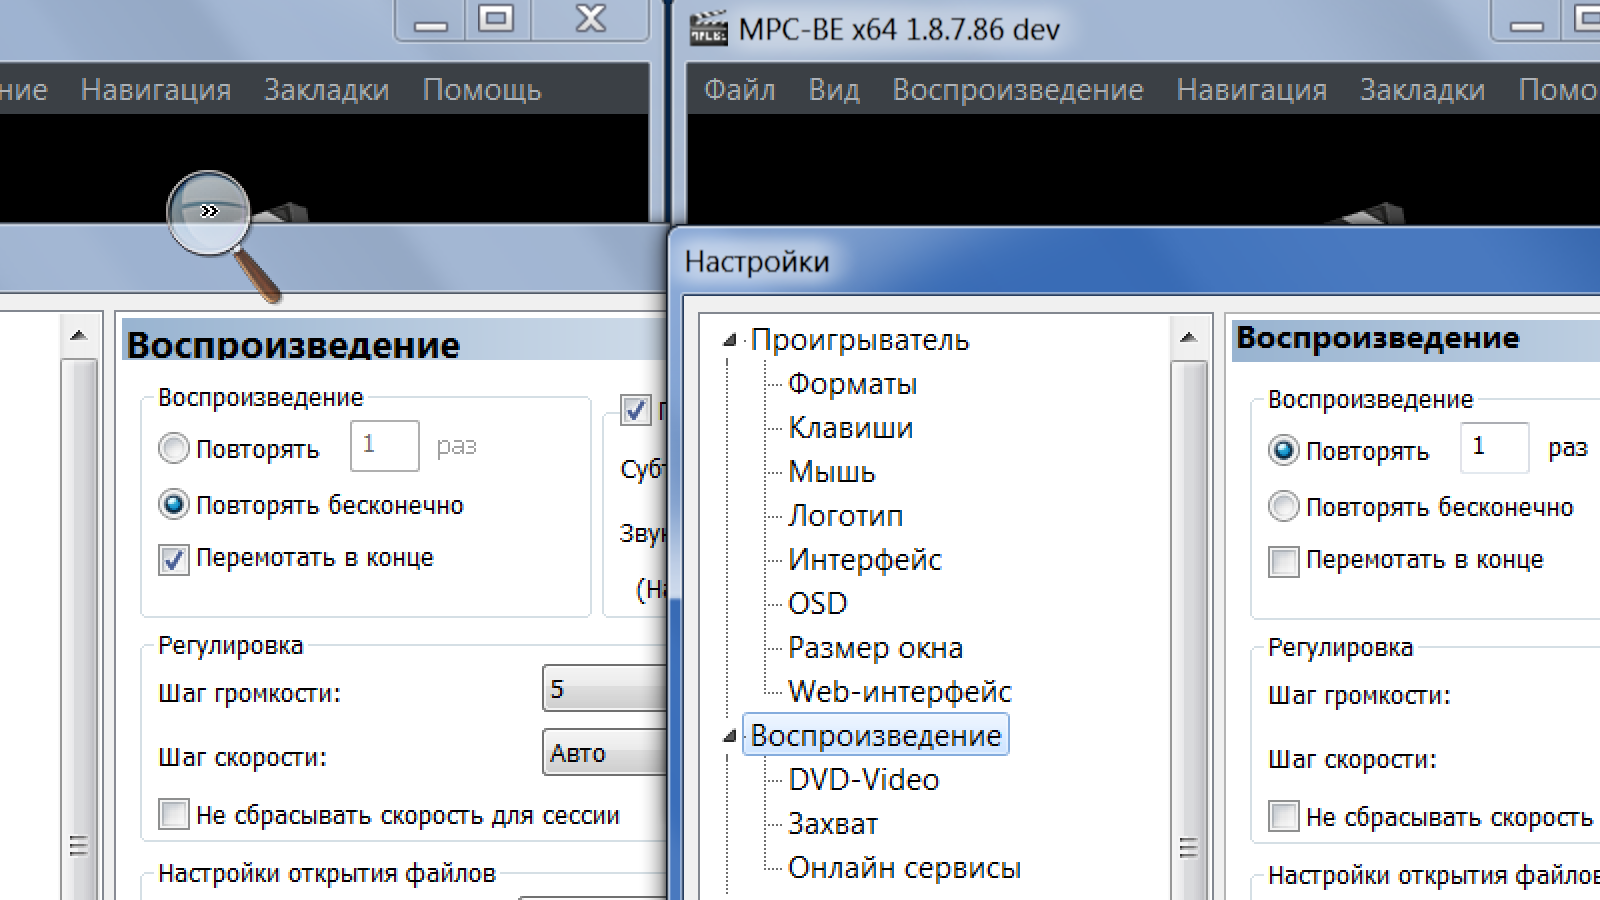Select Повторять radio in the left settings dialog
Image resolution: width=1600 pixels, height=900 pixels.
174,449
